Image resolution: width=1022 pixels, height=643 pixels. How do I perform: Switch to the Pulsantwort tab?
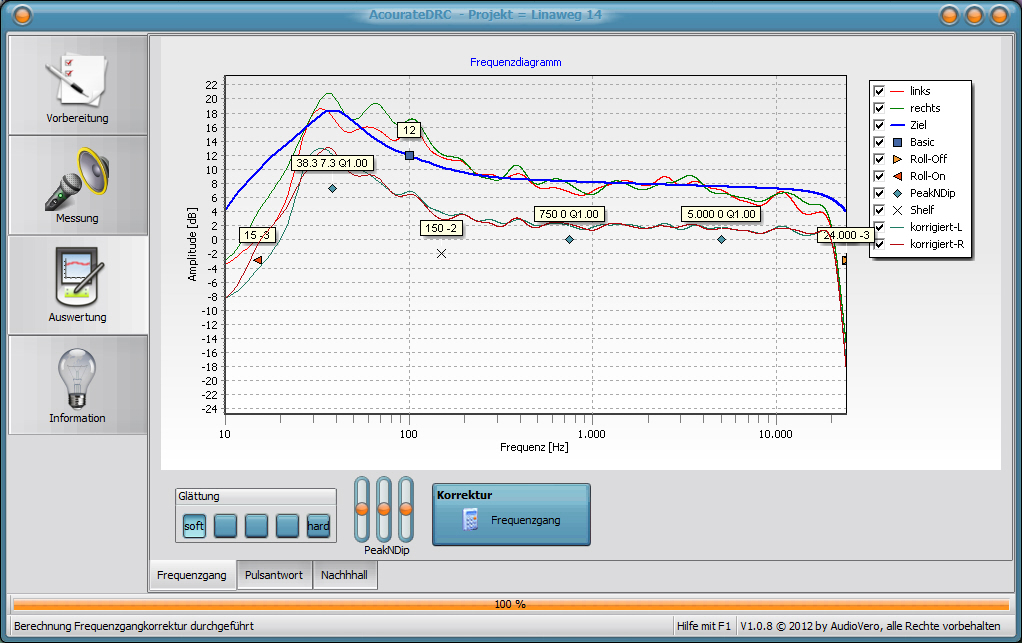point(274,575)
